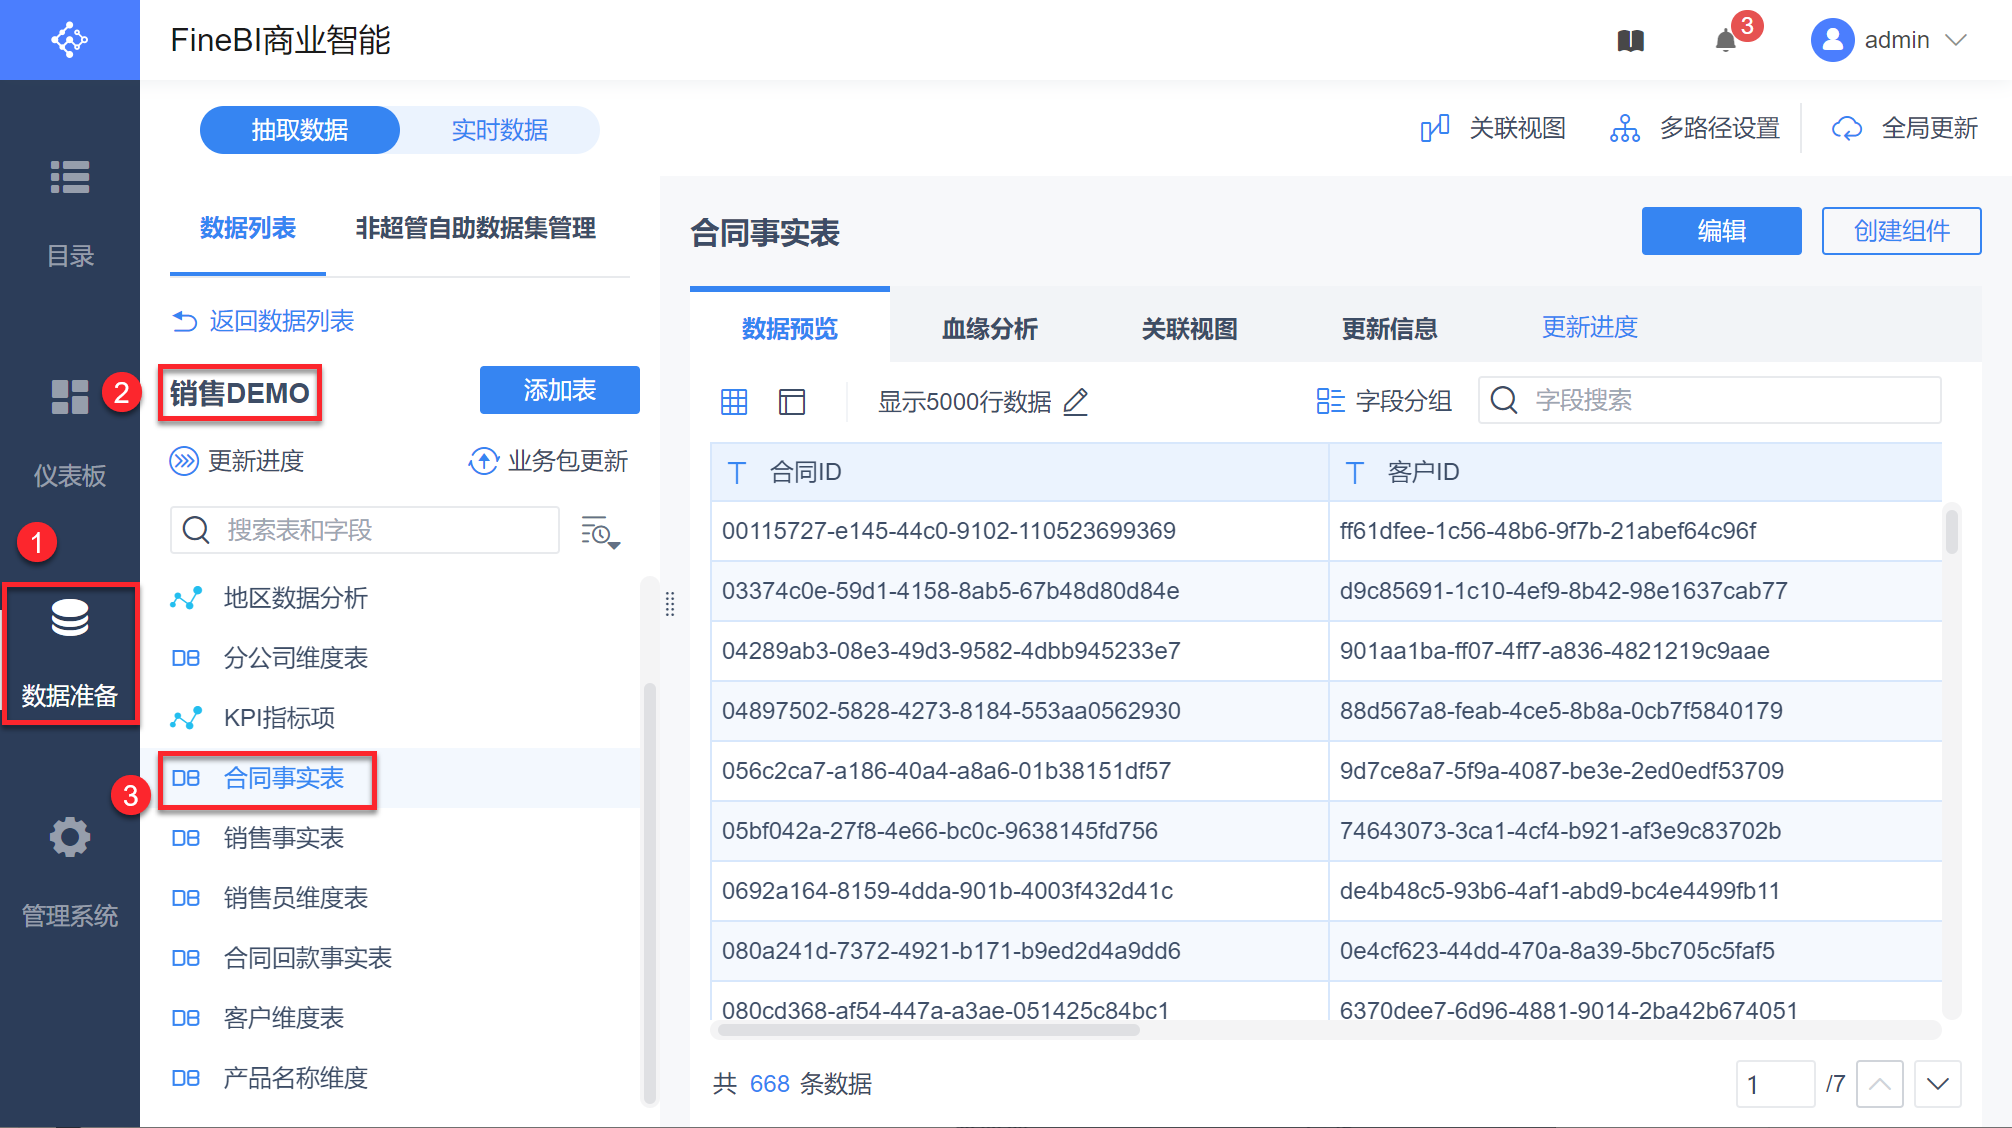Image resolution: width=2012 pixels, height=1128 pixels.
Task: Open the table filter sort dropdown
Action: tap(600, 532)
